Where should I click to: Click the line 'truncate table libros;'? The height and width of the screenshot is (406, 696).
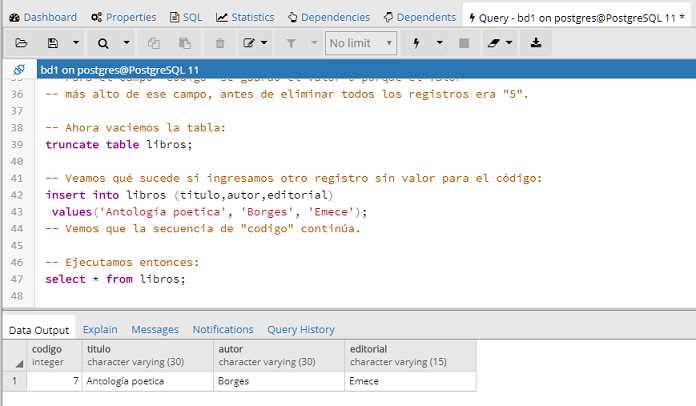tap(119, 145)
